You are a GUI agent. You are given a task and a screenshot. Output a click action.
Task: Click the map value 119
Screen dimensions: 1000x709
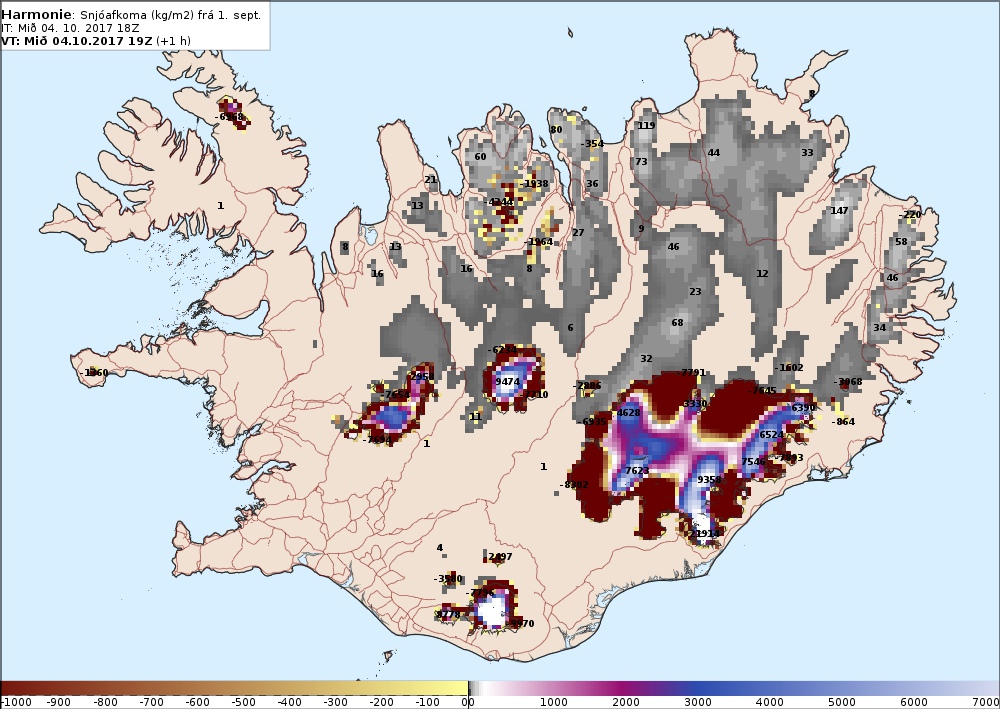click(647, 126)
